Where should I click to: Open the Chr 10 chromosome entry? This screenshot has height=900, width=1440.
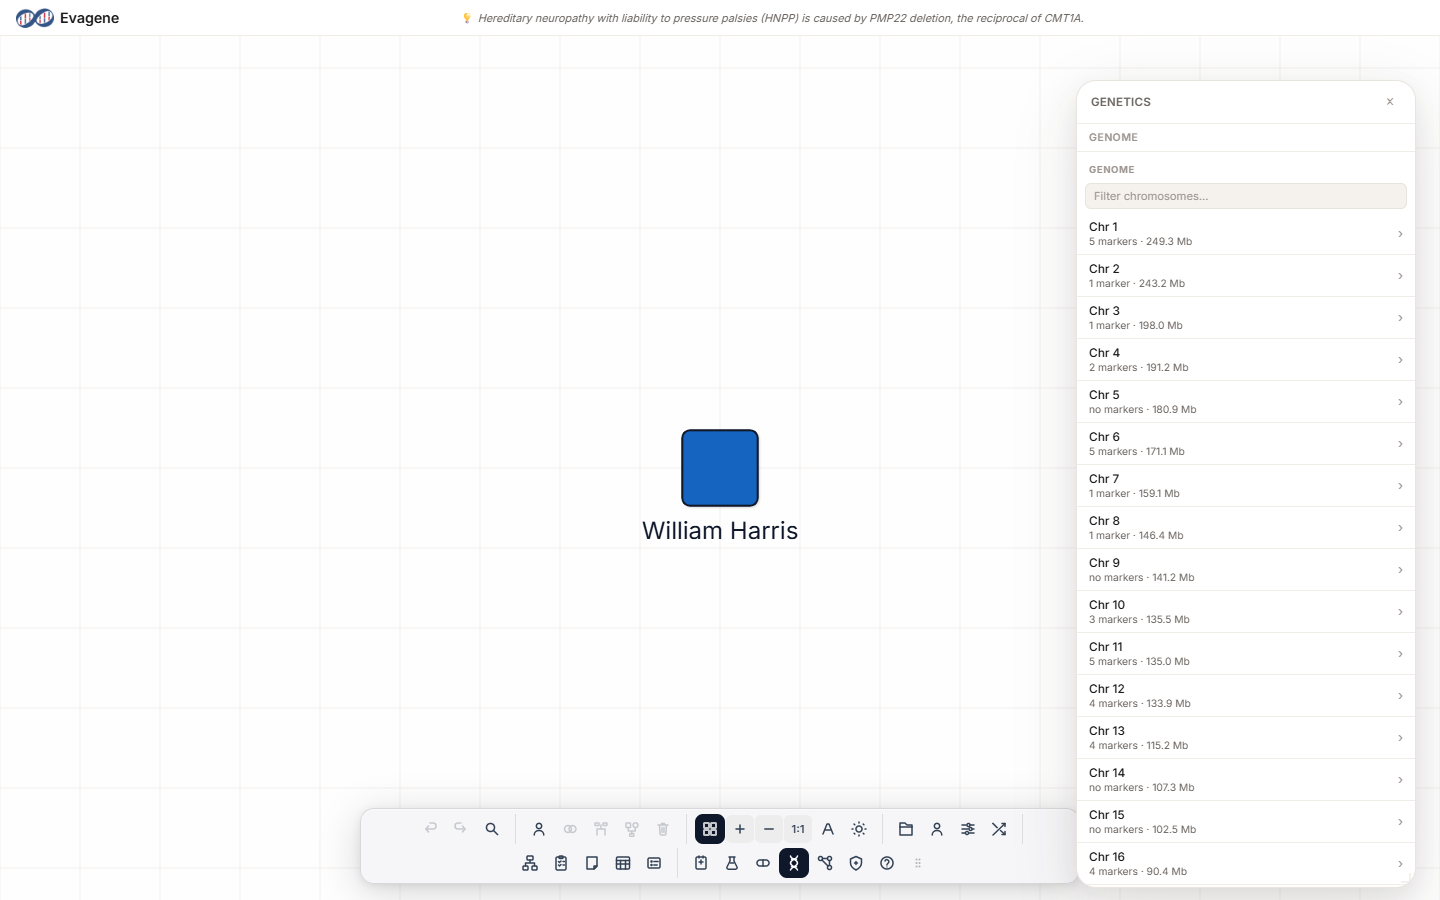[1246, 612]
